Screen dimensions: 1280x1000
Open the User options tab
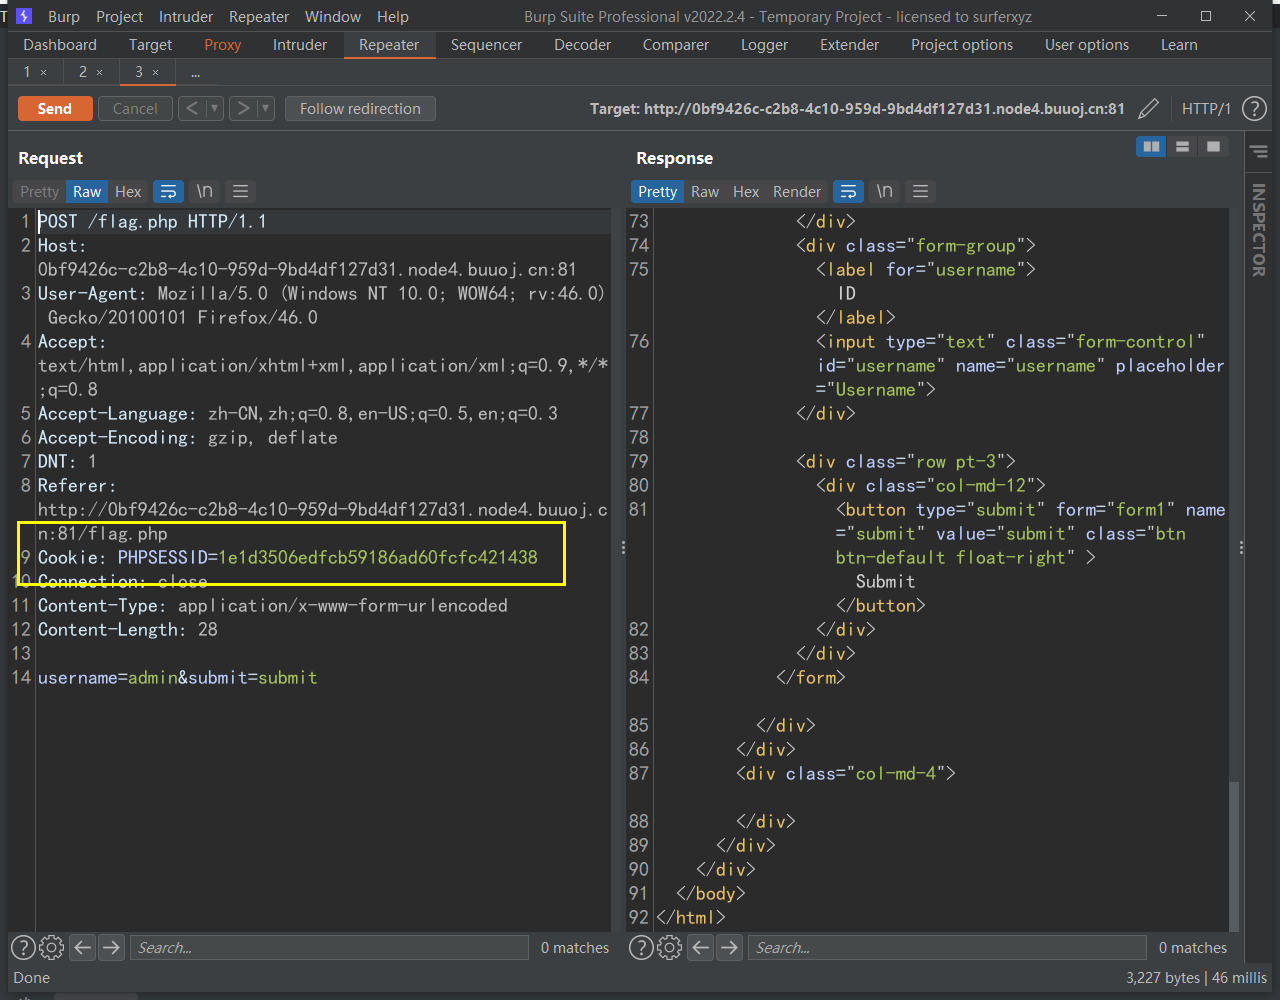tap(1087, 45)
